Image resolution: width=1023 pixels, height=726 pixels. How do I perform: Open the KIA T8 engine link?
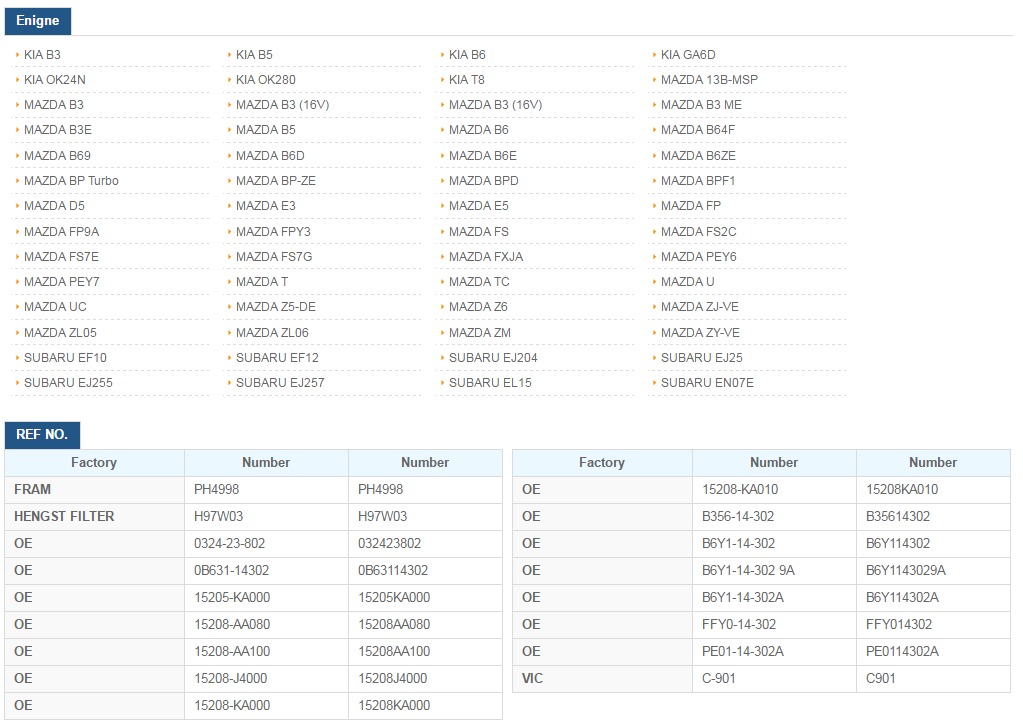[466, 80]
